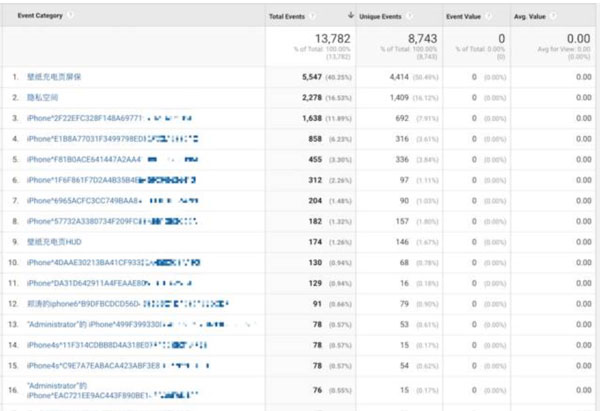Viewport: 600px width, 411px height.
Task: Open the iPhone^2F22EFC328F148A69771 category link
Action: click(x=85, y=117)
